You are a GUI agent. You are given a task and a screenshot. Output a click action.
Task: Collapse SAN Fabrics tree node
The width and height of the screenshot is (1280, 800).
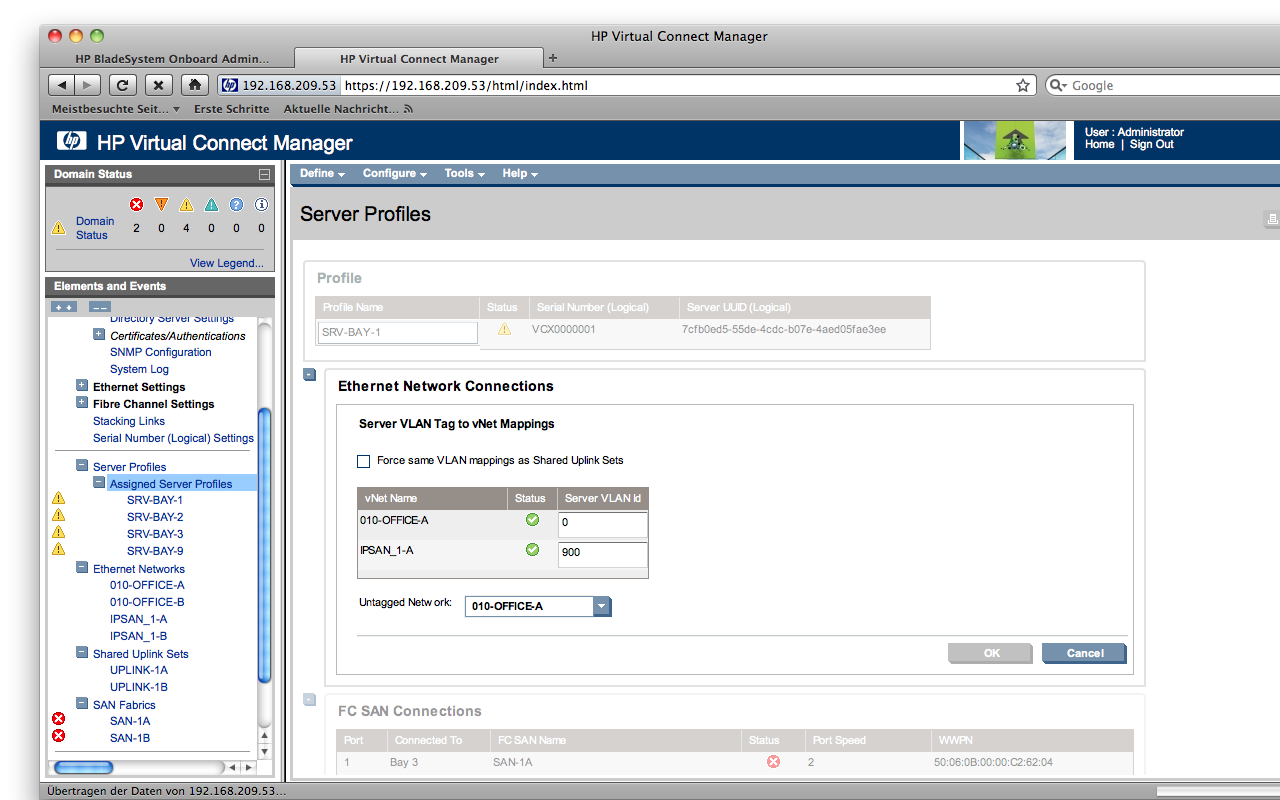(82, 704)
